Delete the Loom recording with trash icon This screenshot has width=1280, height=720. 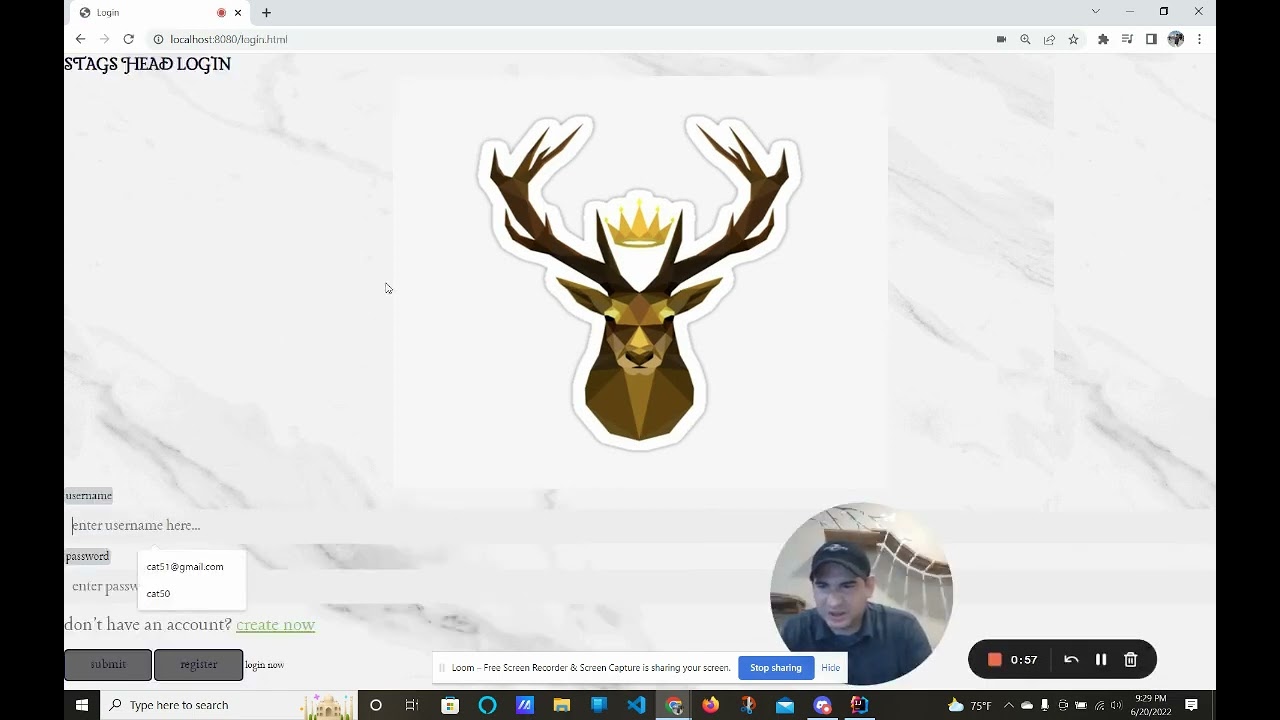tap(1131, 660)
